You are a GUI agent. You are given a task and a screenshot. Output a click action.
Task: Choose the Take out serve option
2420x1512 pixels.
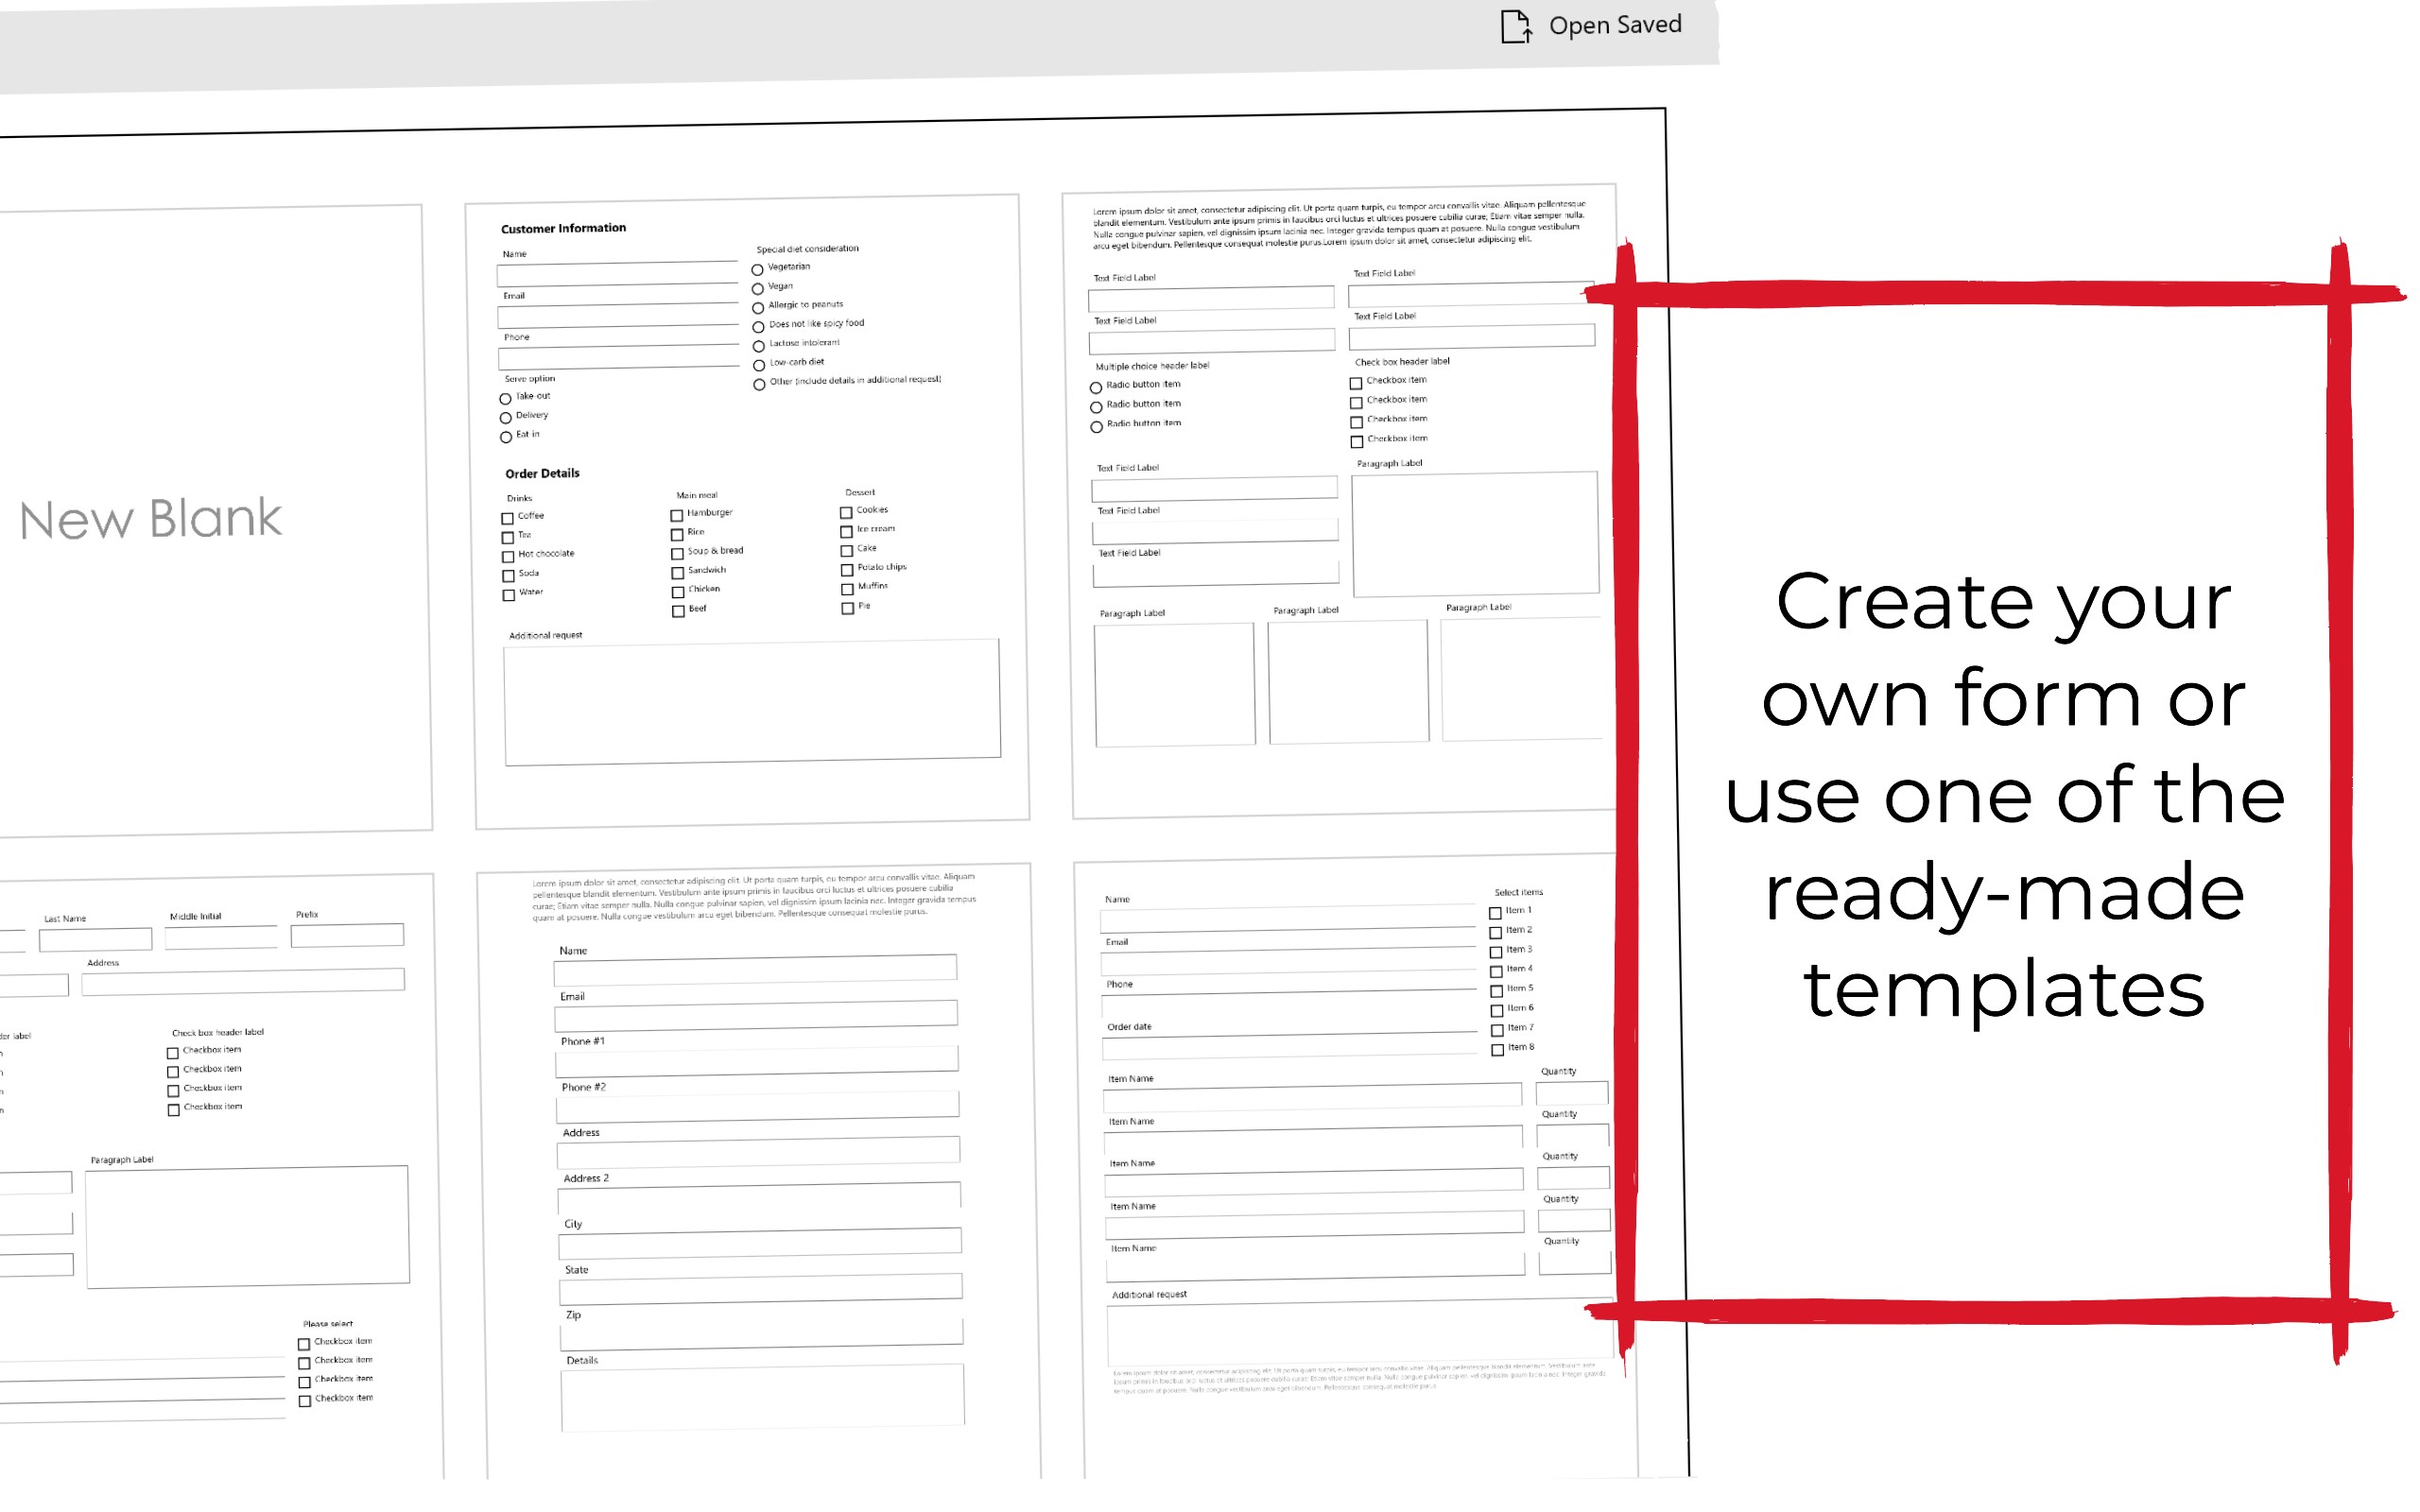pyautogui.click(x=506, y=399)
